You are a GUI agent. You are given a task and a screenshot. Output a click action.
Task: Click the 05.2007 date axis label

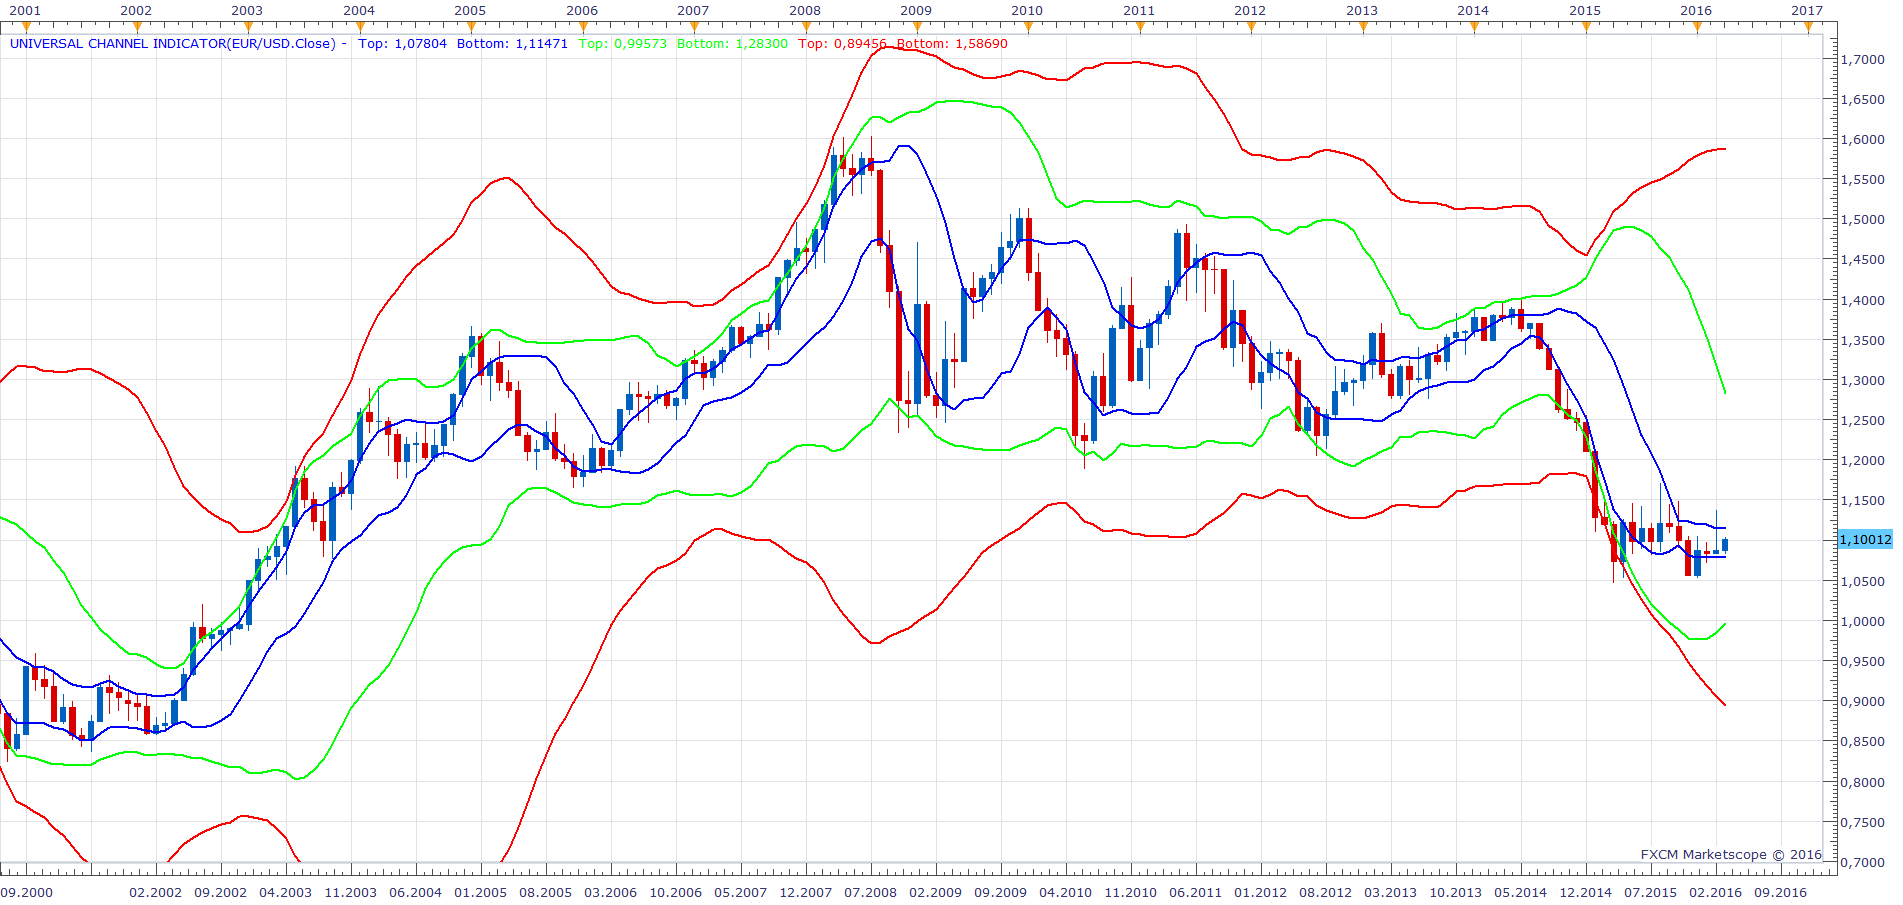pos(741,892)
